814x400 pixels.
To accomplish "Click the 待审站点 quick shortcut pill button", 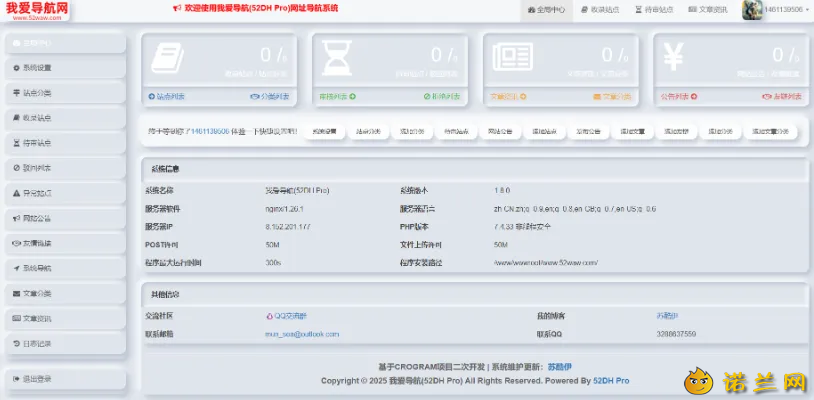I will click(456, 132).
